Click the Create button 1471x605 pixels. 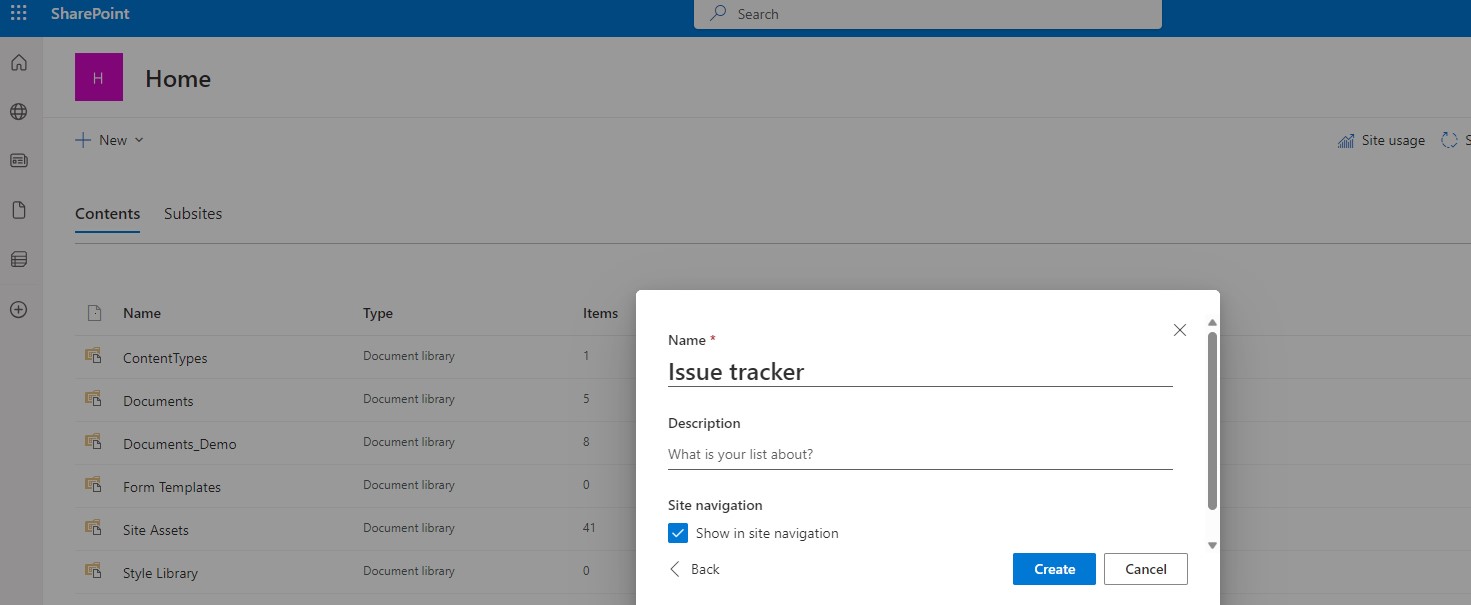(1054, 569)
